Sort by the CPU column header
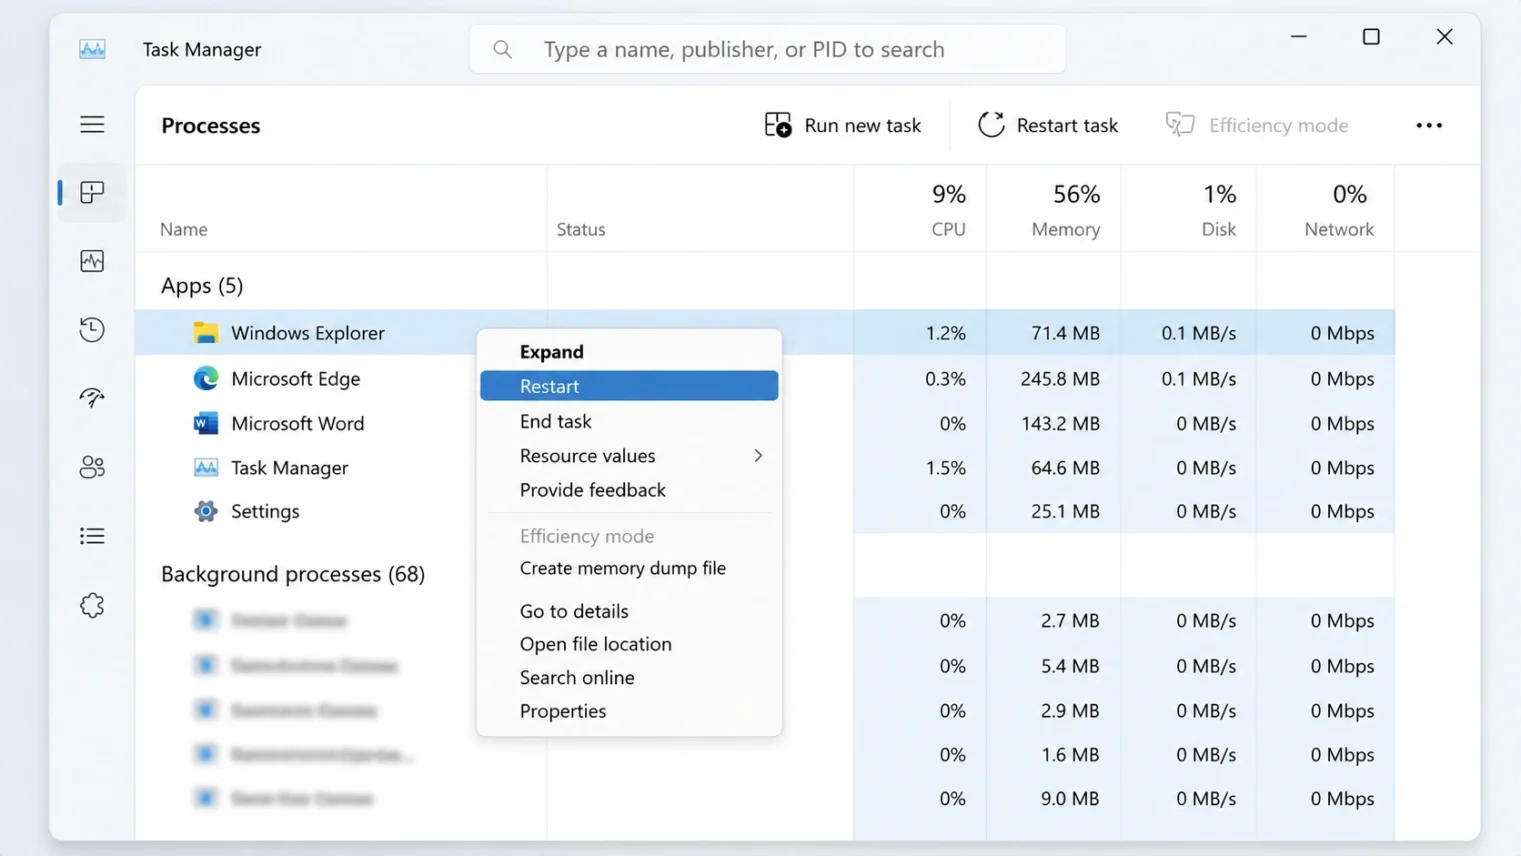This screenshot has height=856, width=1521. coord(948,229)
